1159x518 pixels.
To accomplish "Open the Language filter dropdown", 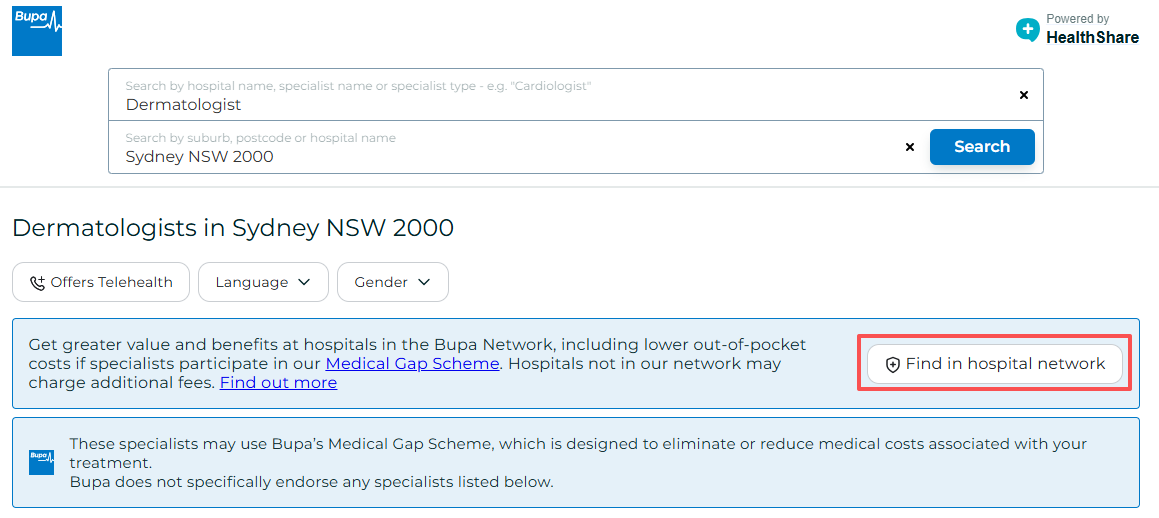I will [263, 282].
